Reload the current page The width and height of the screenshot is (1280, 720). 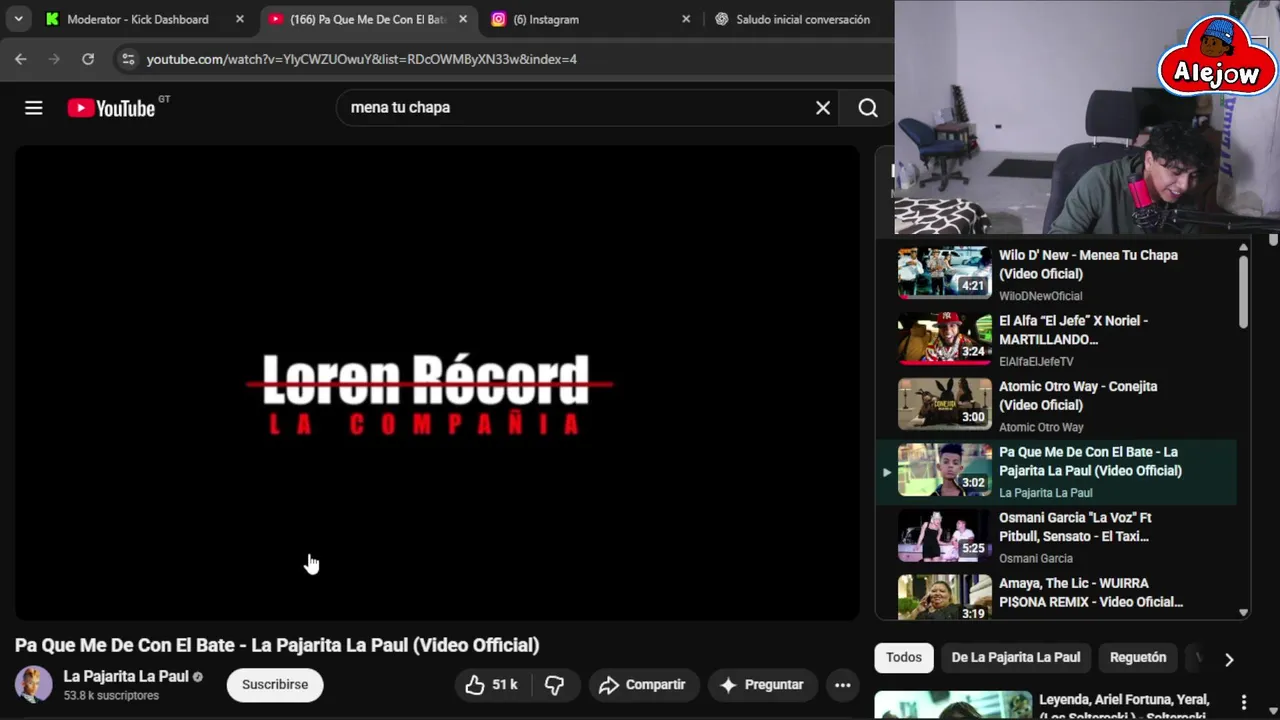[x=88, y=59]
